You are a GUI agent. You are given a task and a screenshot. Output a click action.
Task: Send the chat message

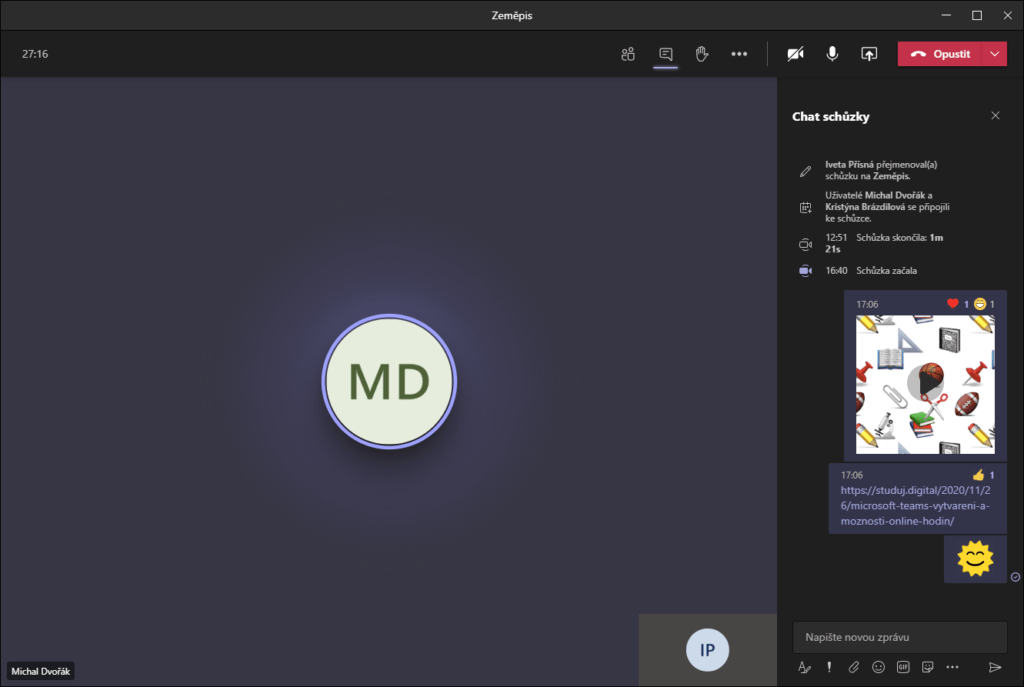(994, 667)
